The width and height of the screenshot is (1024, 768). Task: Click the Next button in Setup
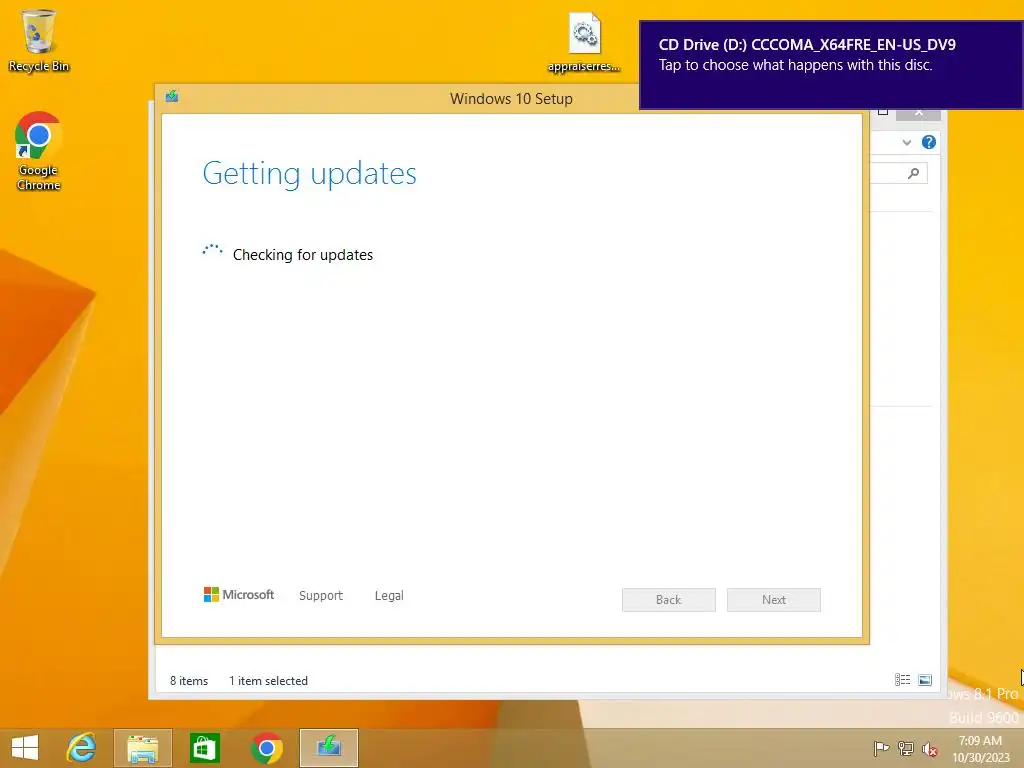coord(774,600)
